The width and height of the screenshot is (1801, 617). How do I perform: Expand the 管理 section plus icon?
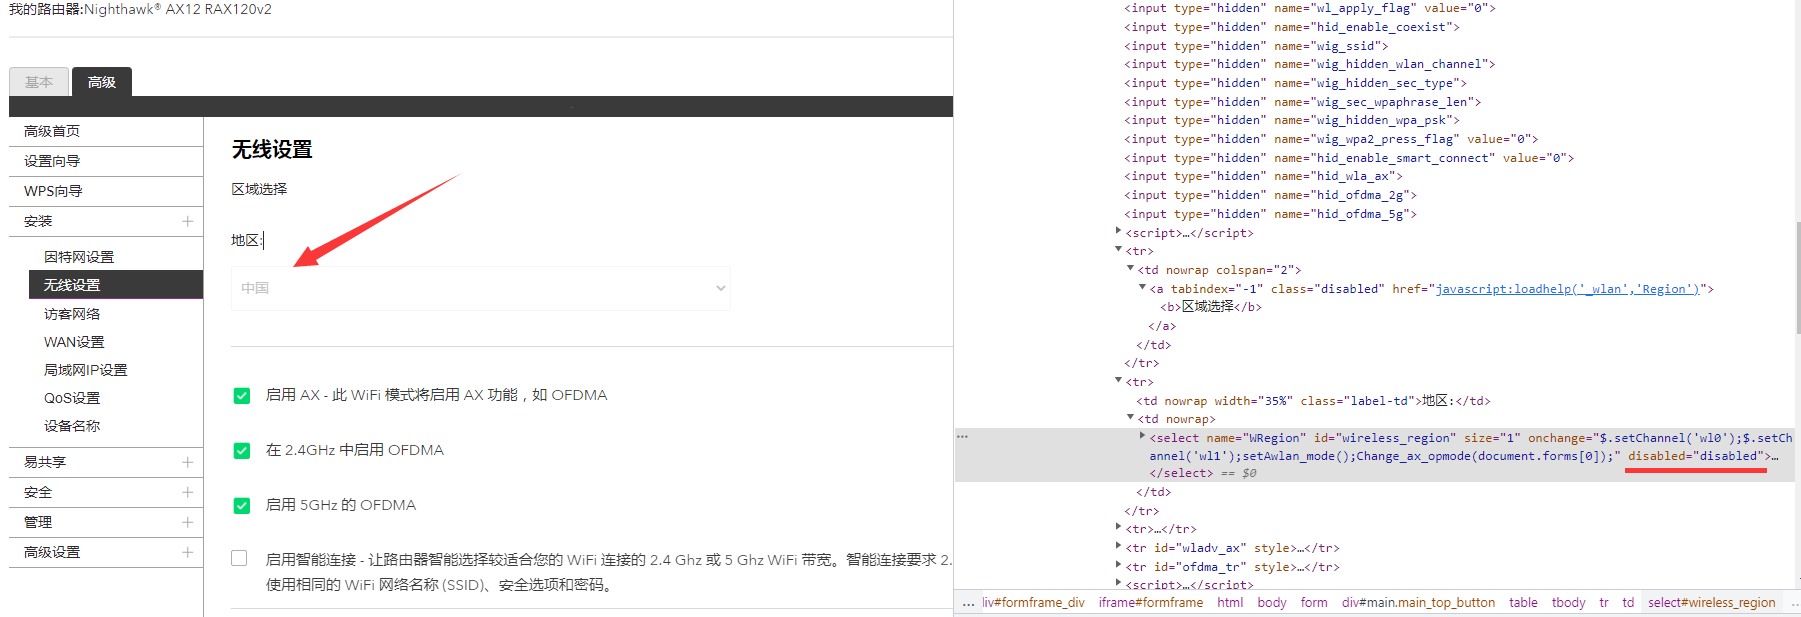187,522
